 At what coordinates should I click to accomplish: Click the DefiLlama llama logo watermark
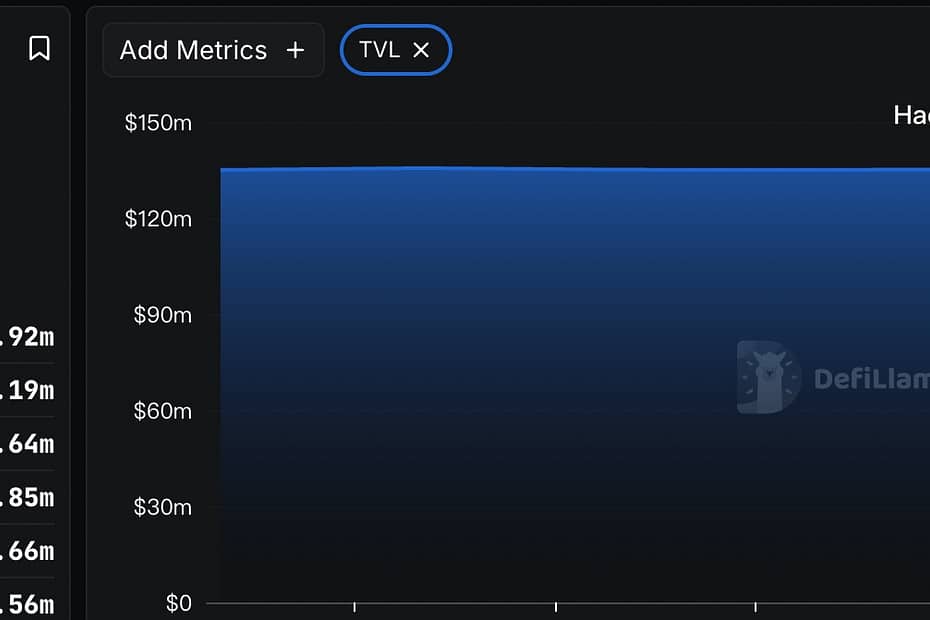[x=768, y=377]
